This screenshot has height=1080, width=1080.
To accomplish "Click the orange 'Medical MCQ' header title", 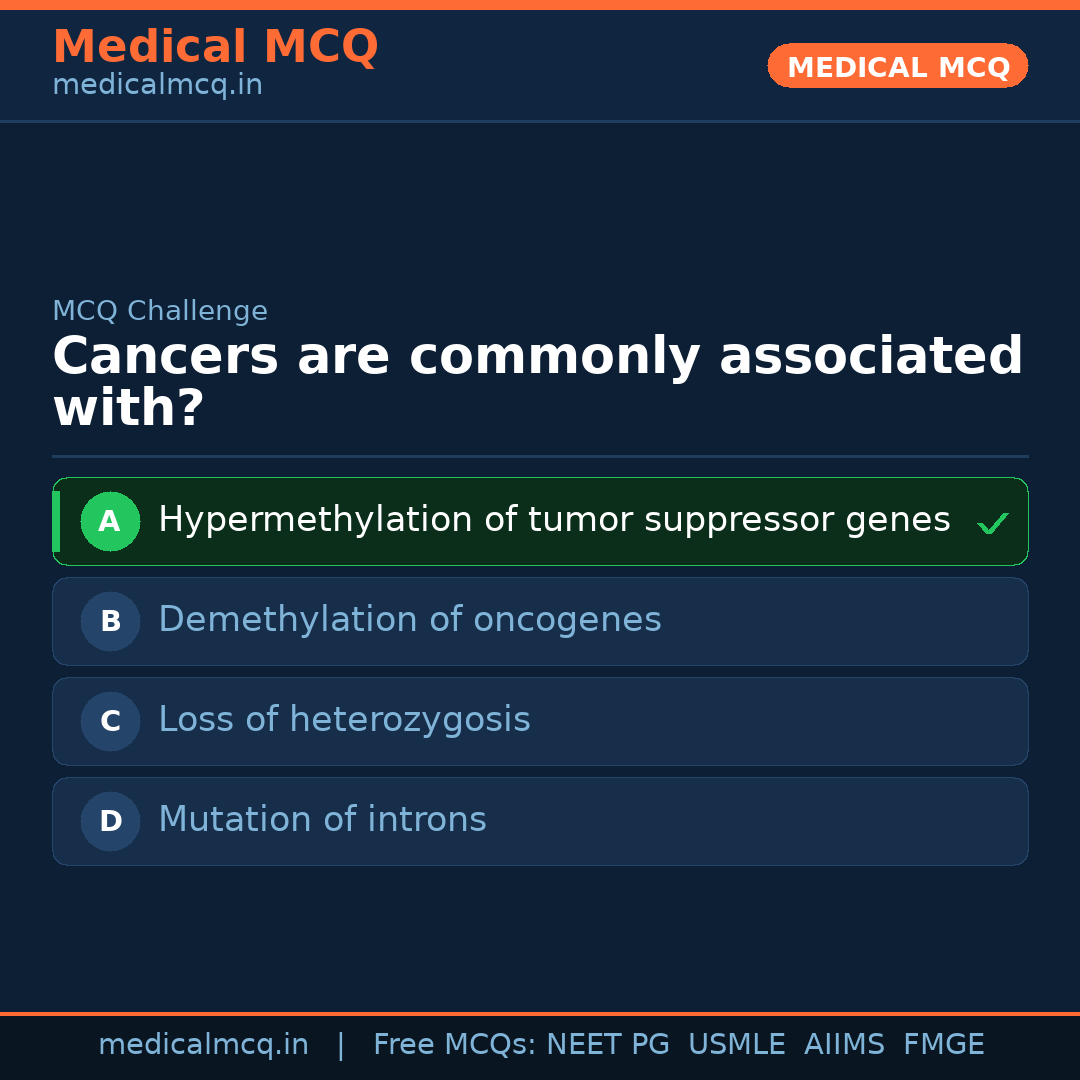I will click(x=215, y=47).
